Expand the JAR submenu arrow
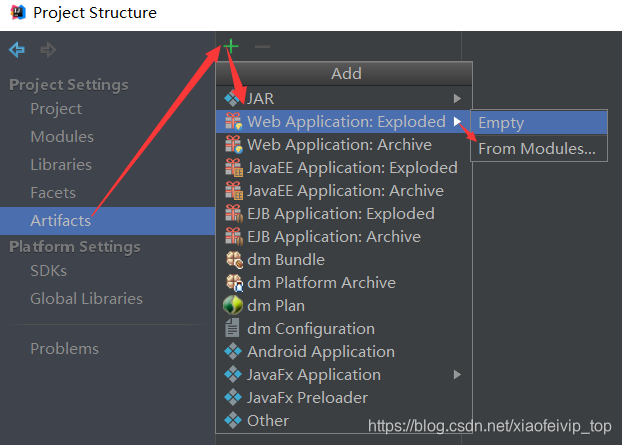This screenshot has width=622, height=445. tap(457, 98)
